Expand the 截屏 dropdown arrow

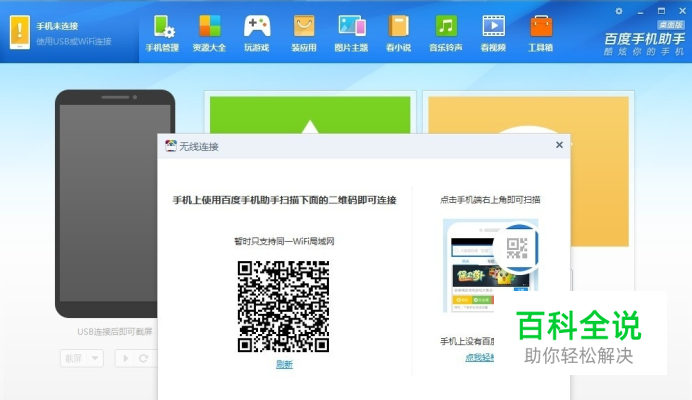tap(95, 358)
